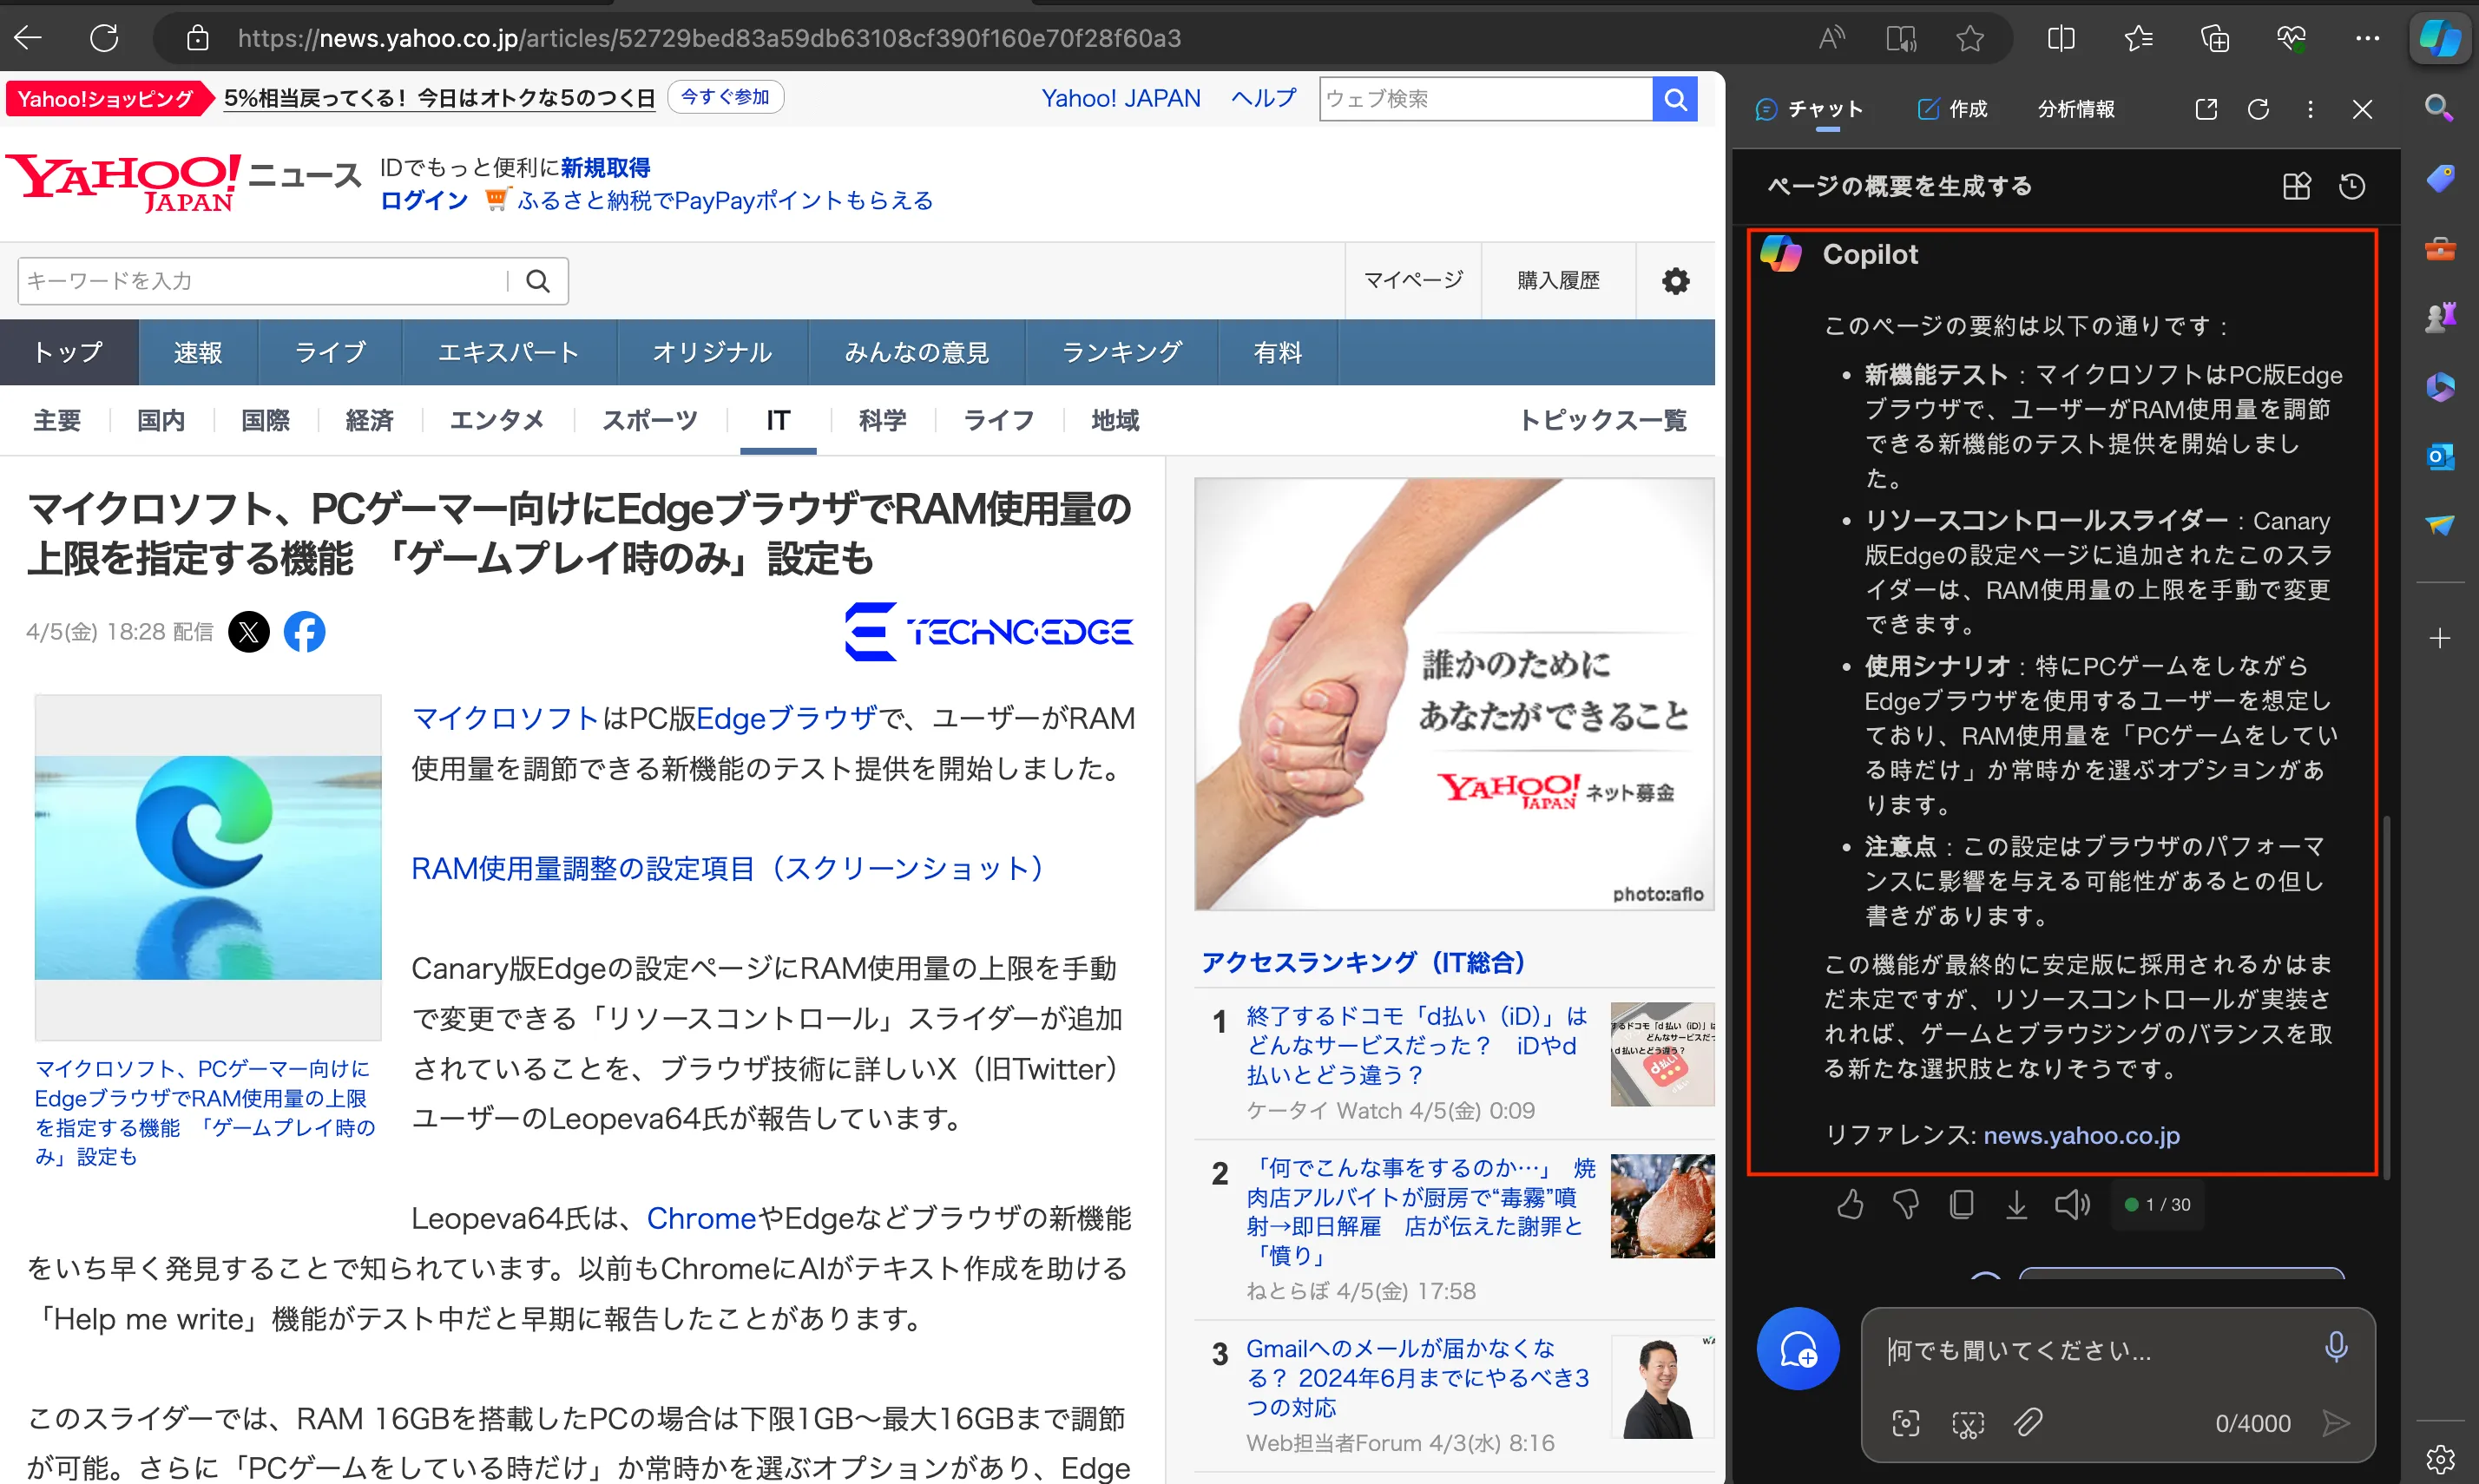This screenshot has width=2479, height=1484.
Task: Open browser essentials heart icon
Action: [x=2291, y=38]
